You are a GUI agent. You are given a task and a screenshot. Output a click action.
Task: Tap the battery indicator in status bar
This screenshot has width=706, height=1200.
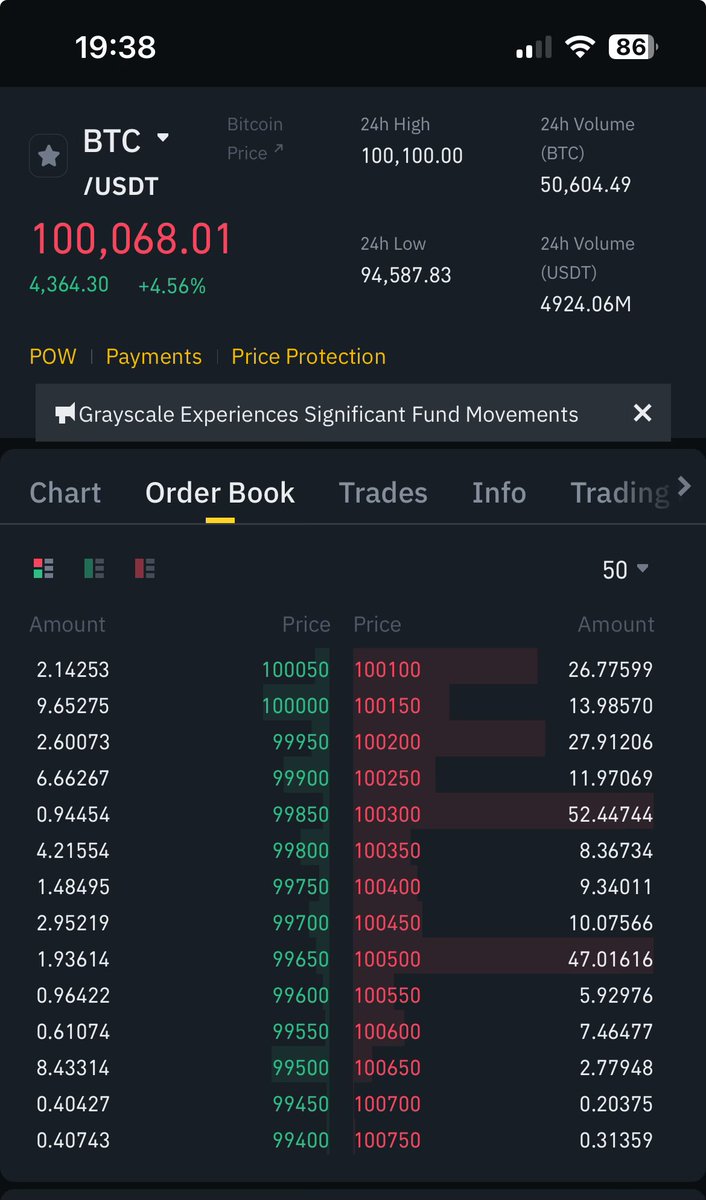[x=632, y=46]
